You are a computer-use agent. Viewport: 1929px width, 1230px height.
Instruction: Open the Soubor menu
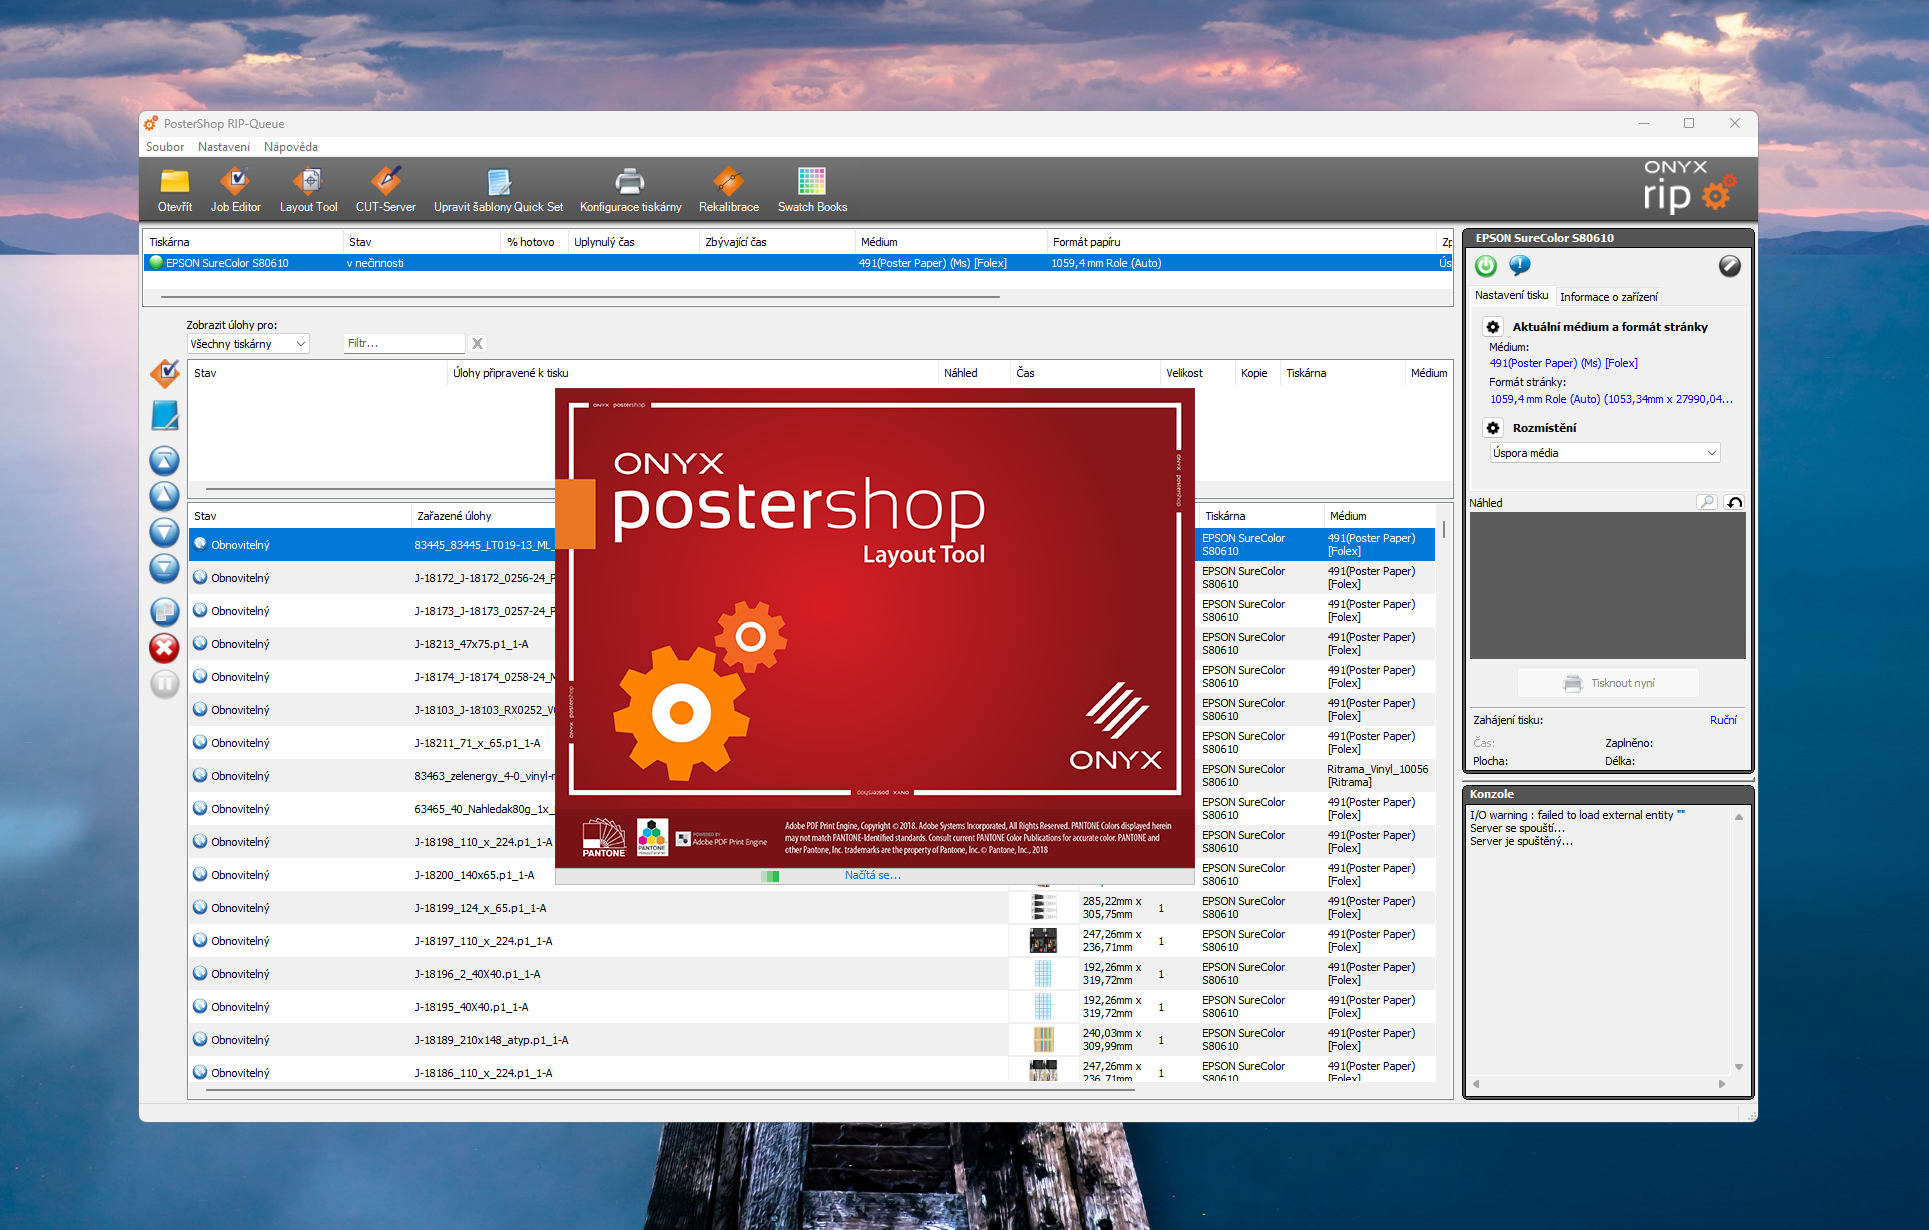tap(165, 147)
